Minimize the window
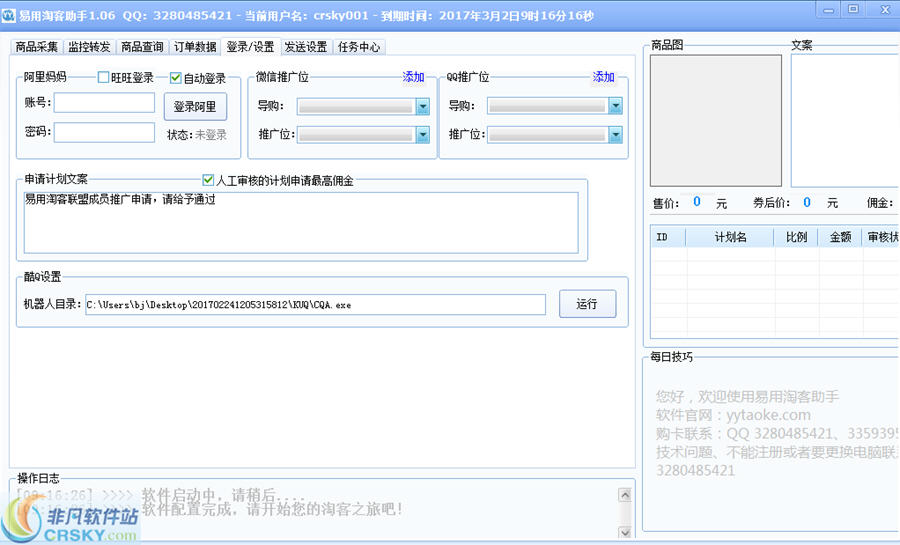 [828, 10]
